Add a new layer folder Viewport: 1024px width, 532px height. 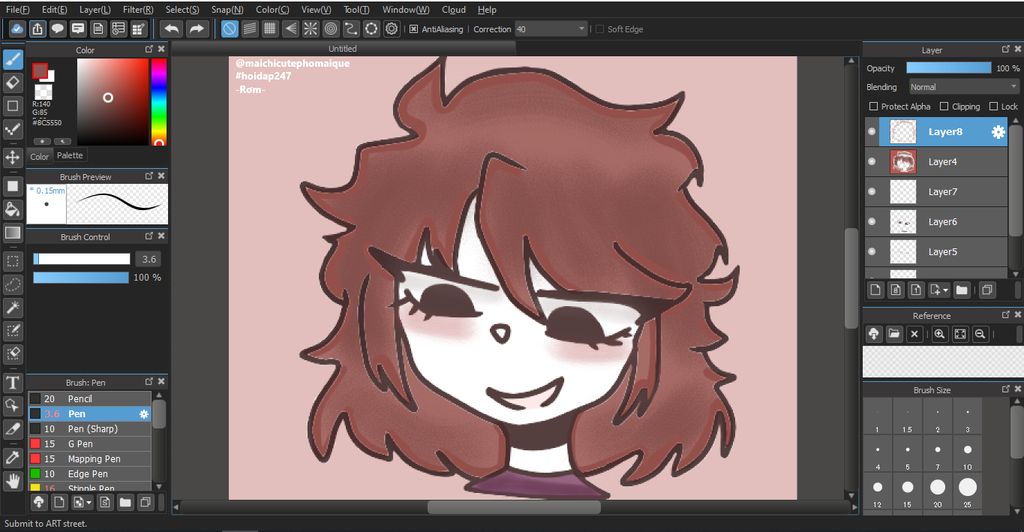pyautogui.click(x=961, y=290)
